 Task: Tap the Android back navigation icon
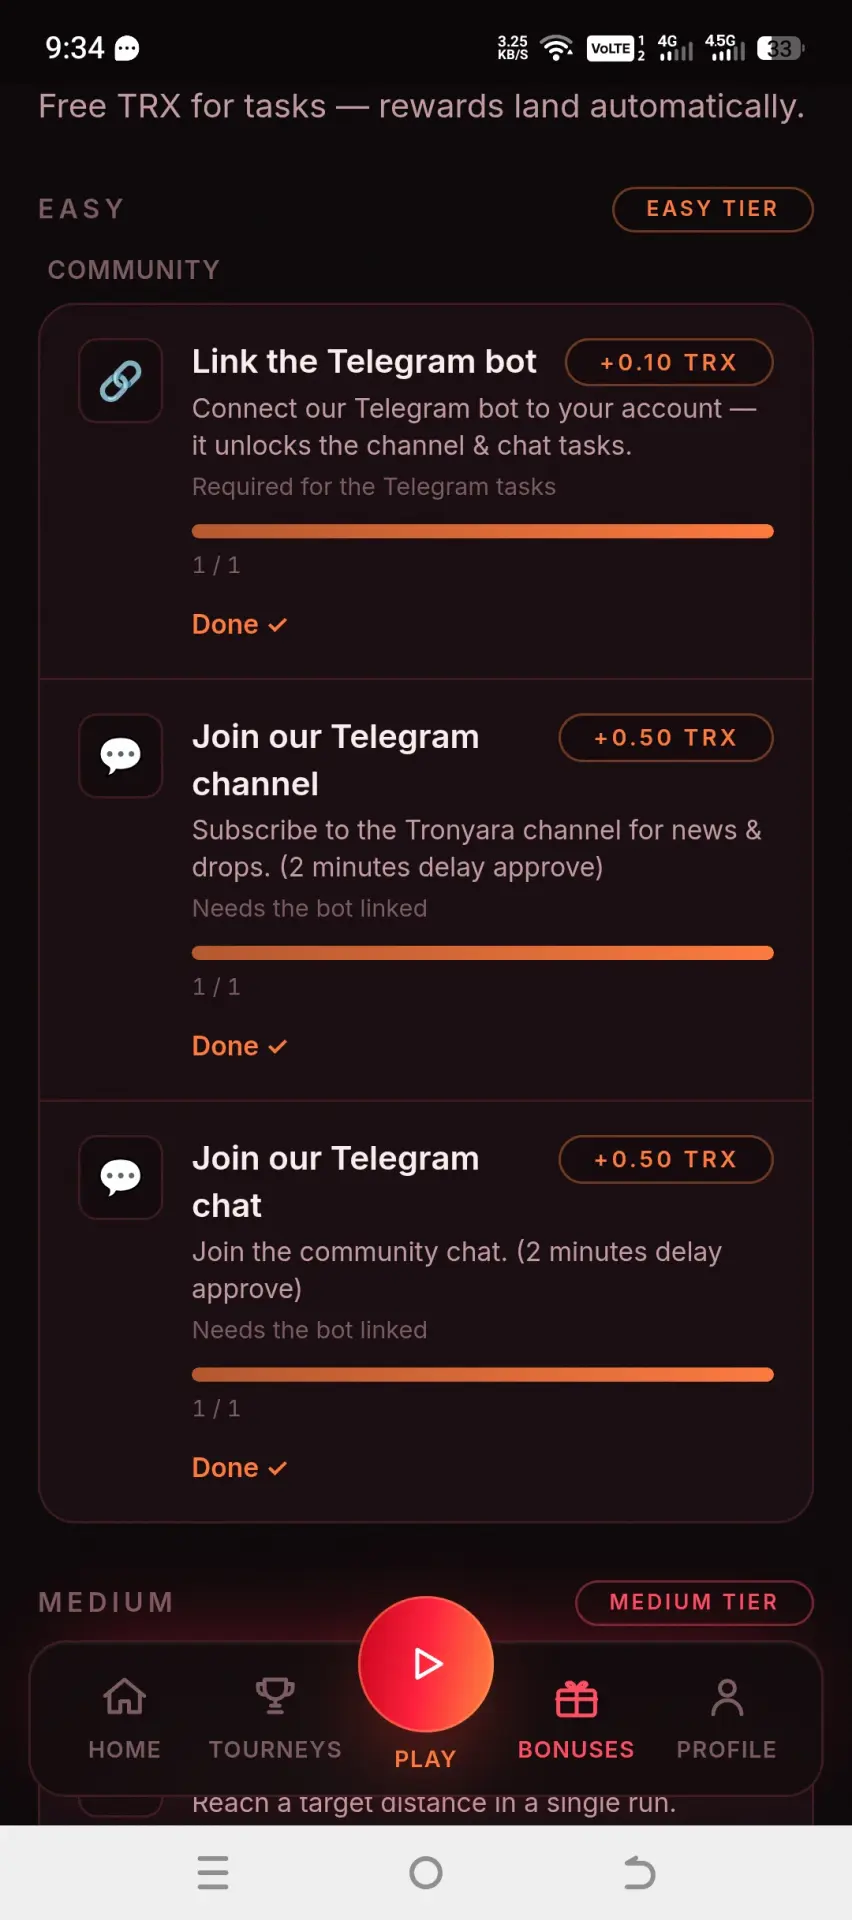(638, 1872)
